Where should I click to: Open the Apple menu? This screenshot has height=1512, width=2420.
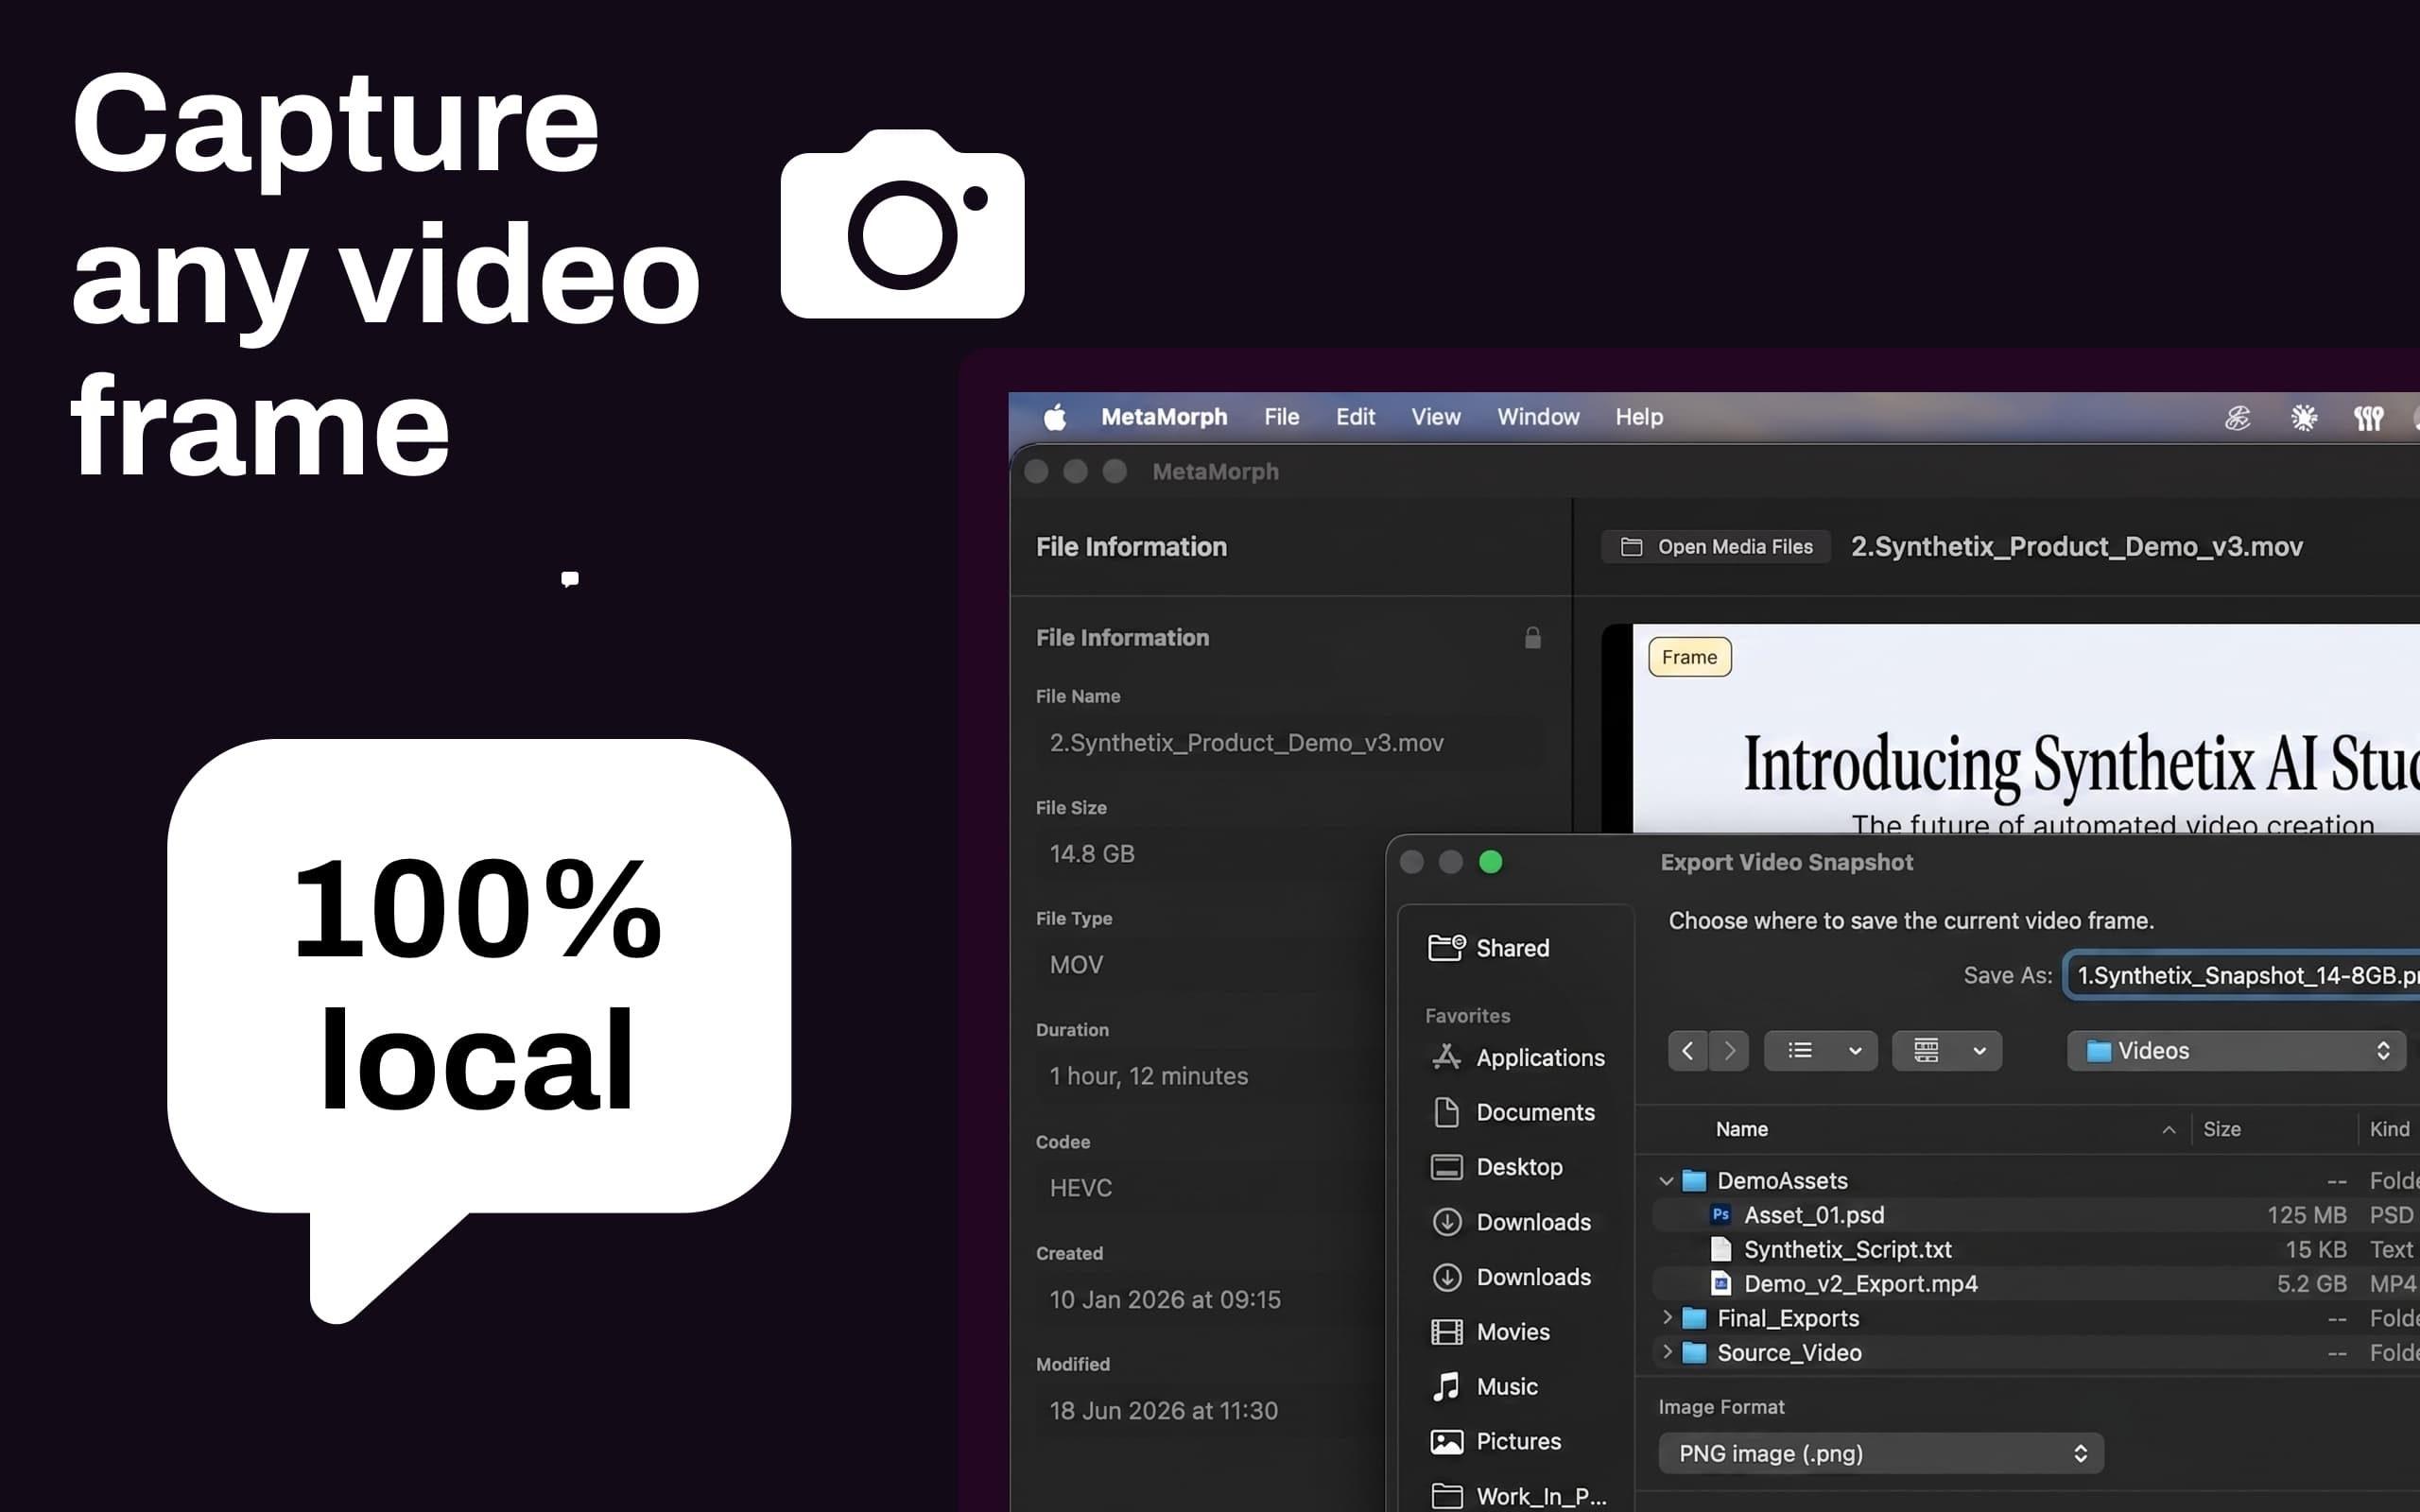tap(1055, 417)
